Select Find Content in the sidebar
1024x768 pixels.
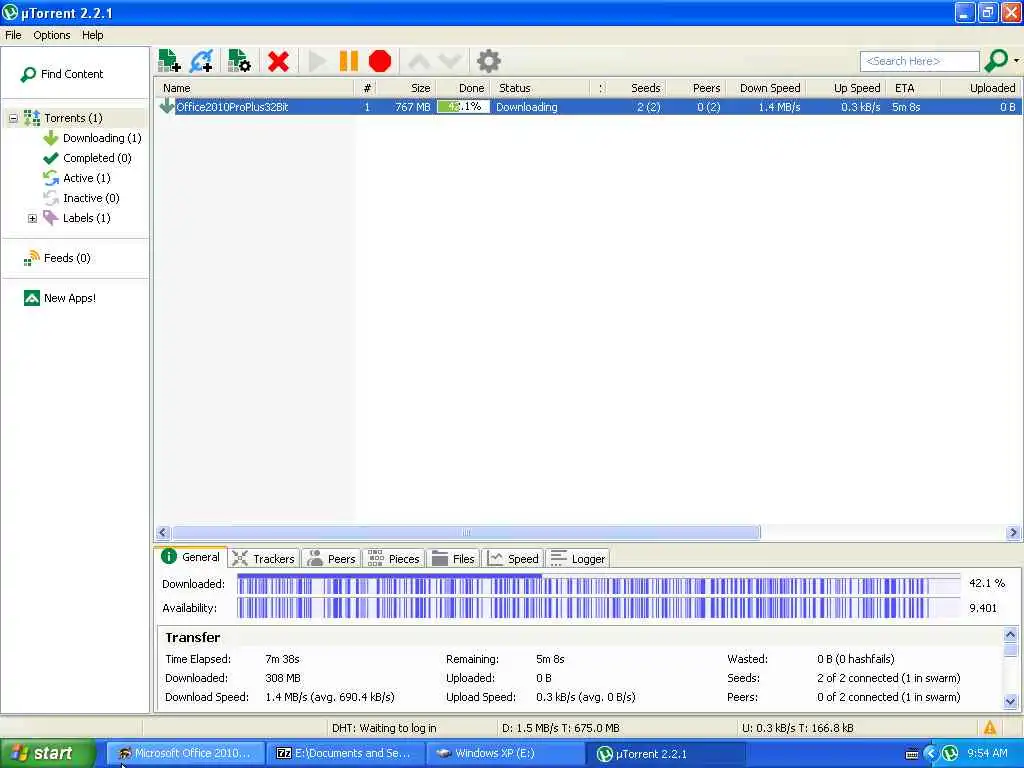[63, 74]
